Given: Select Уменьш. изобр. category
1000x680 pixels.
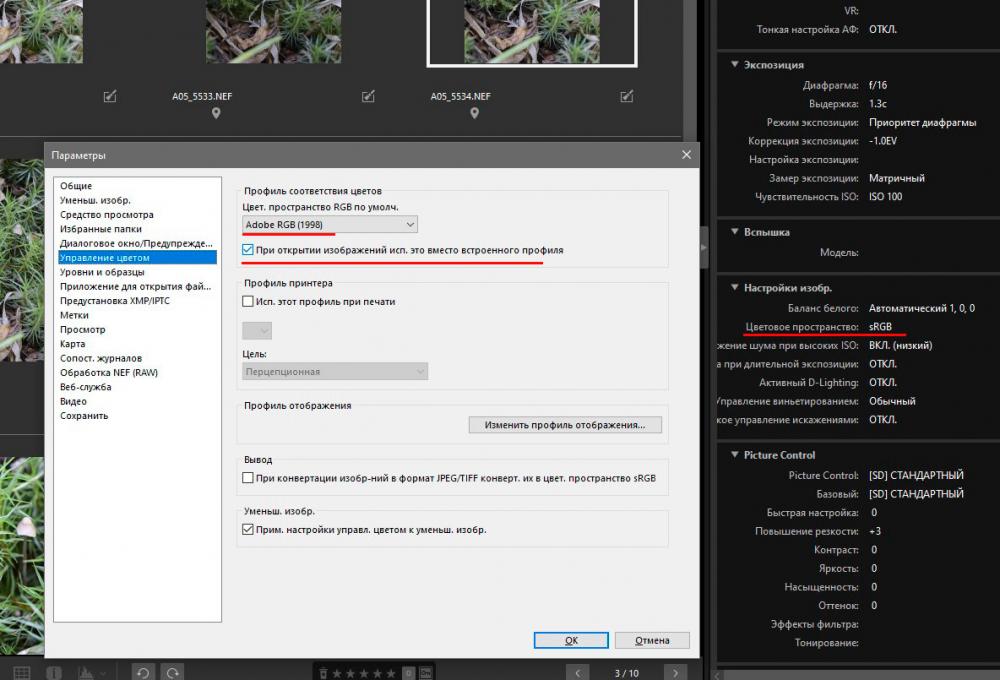Looking at the screenshot, I should point(137,200).
